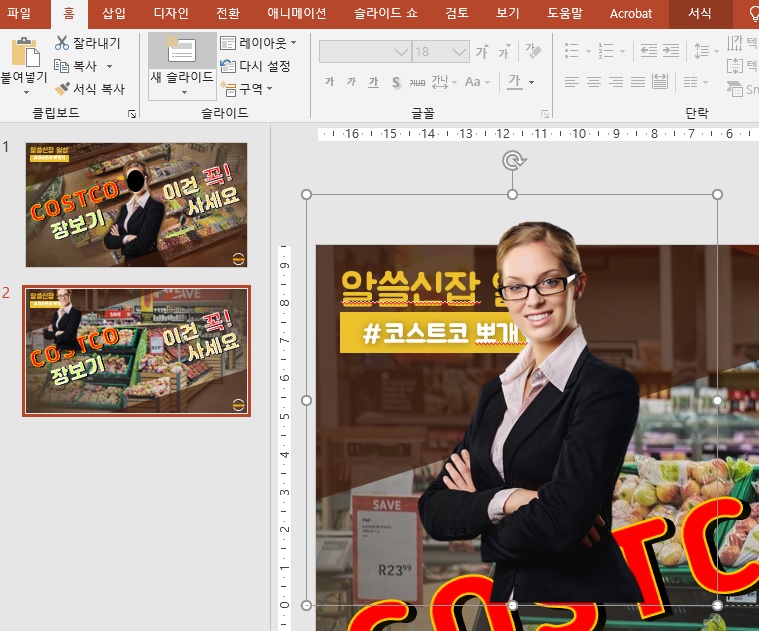Click the #코스트코 yellow text box

pos(426,332)
